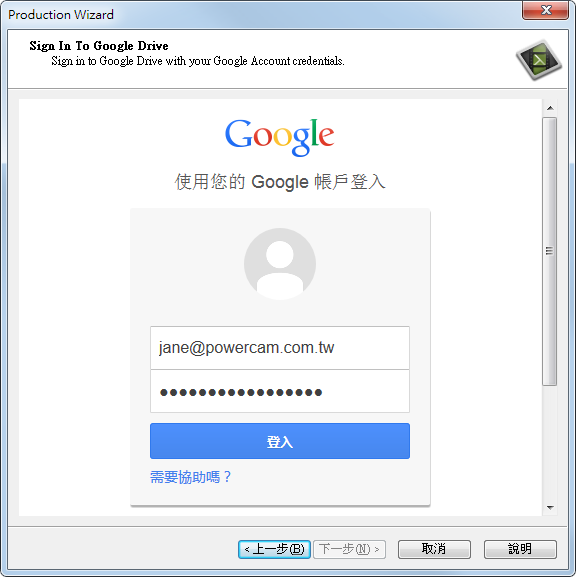The image size is (576, 577).
Task: Click the disabled 下一步(N) next button
Action: 349,549
